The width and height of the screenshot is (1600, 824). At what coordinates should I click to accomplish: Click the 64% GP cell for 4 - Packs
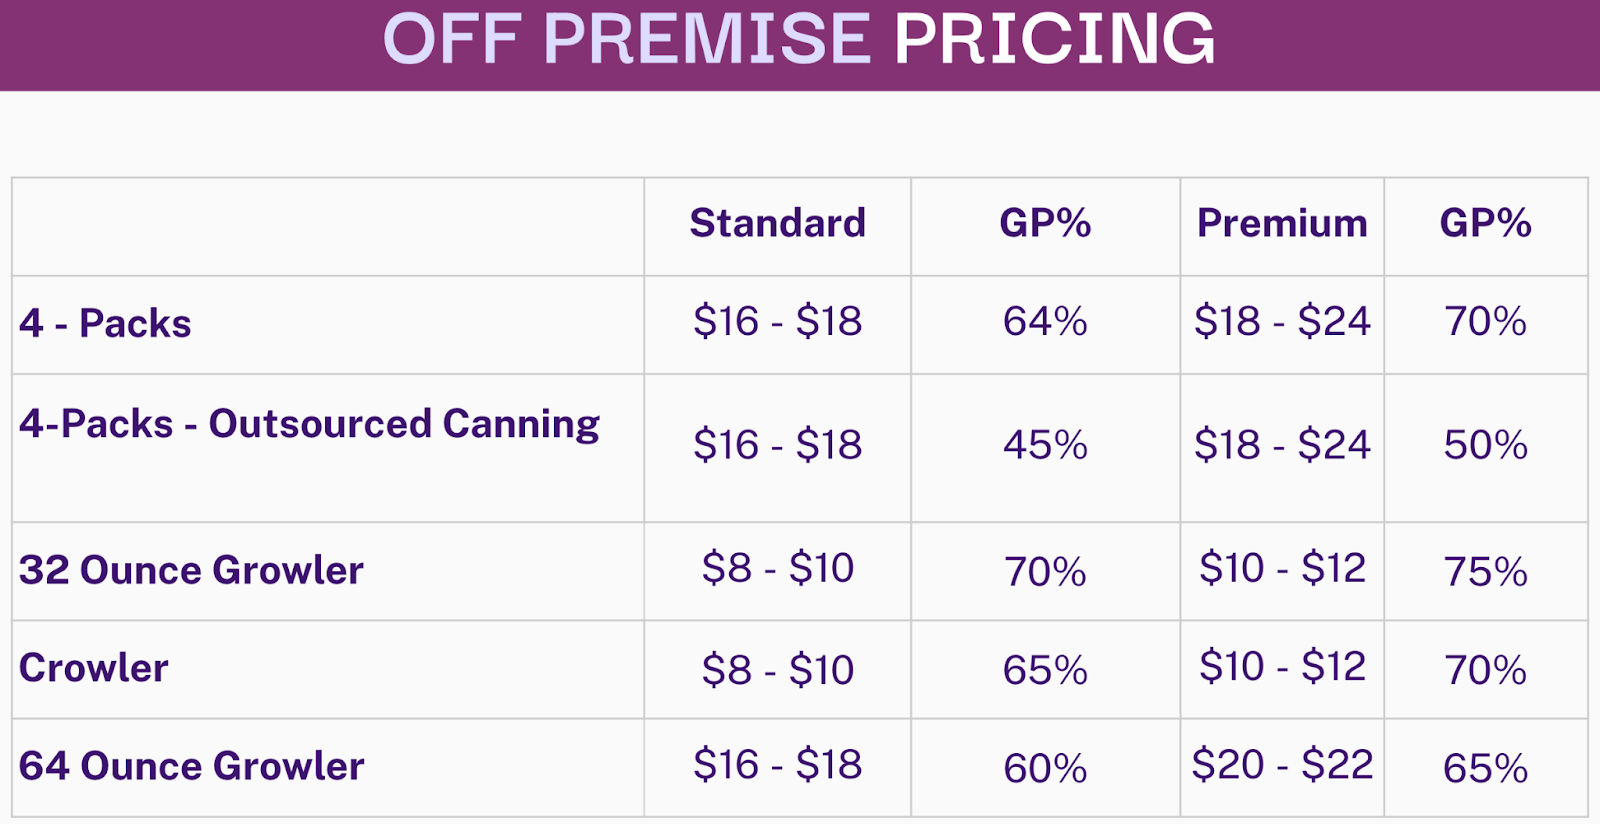coord(1045,322)
